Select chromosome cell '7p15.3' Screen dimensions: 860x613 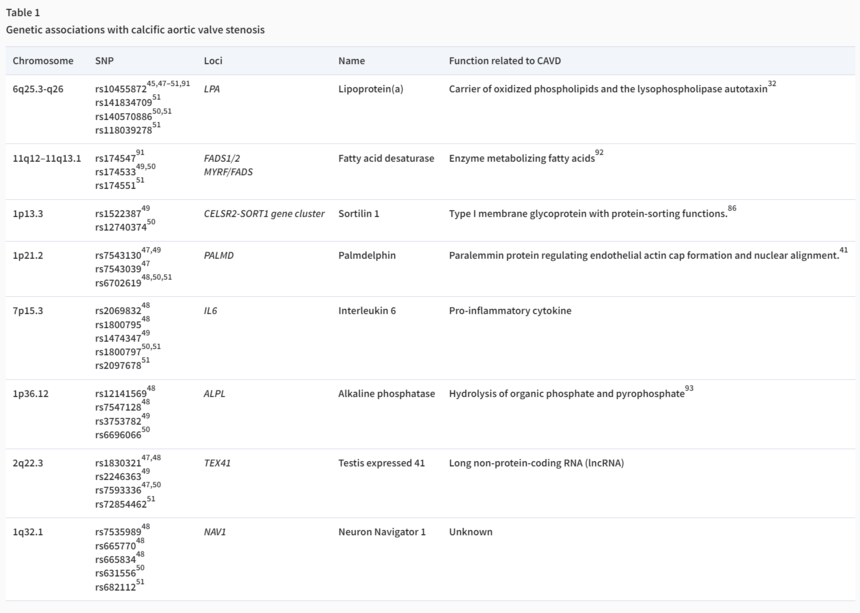(27, 311)
